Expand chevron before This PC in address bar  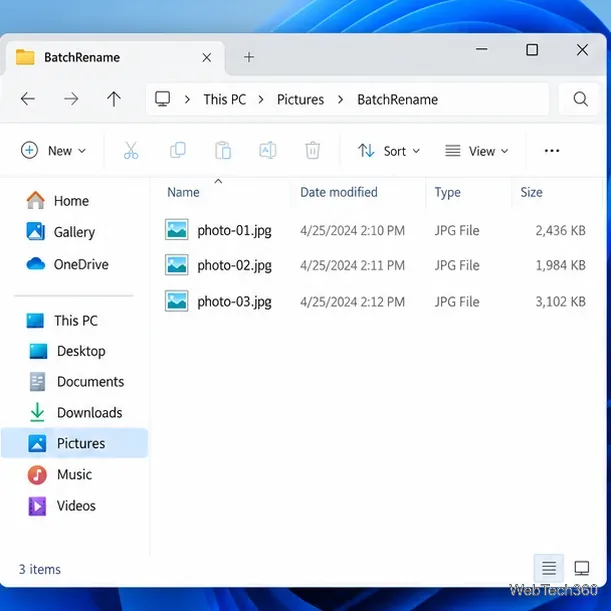pos(187,99)
